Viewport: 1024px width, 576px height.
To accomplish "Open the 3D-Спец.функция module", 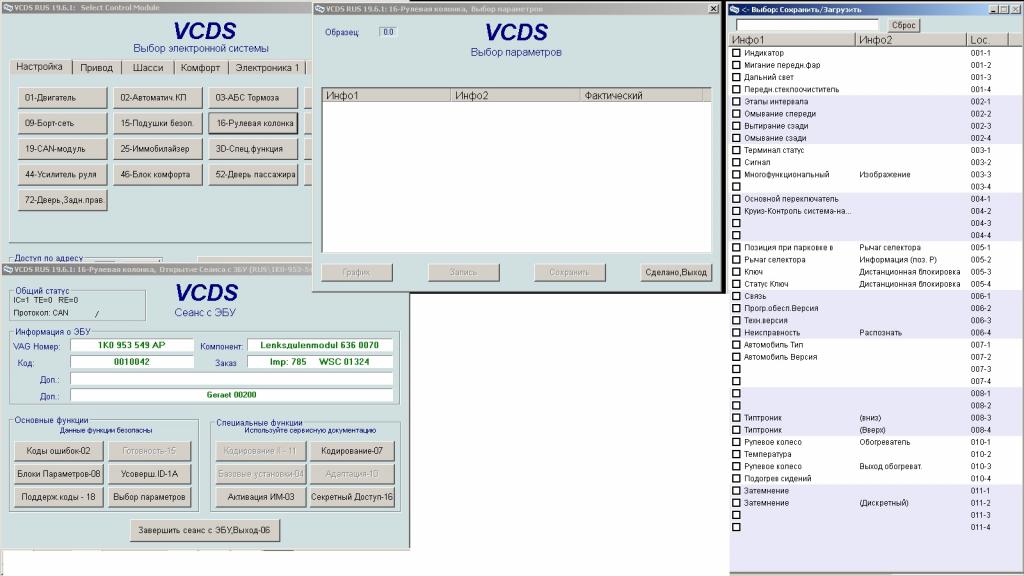I will click(x=253, y=149).
